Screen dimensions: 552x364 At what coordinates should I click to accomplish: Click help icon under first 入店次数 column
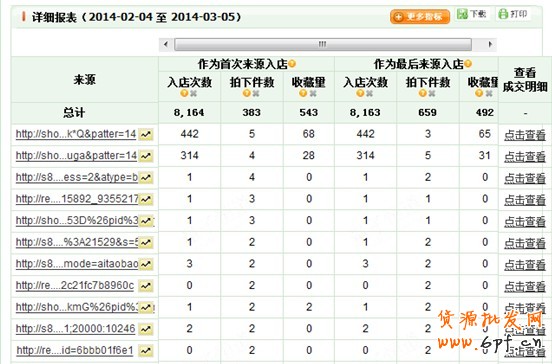[184, 93]
